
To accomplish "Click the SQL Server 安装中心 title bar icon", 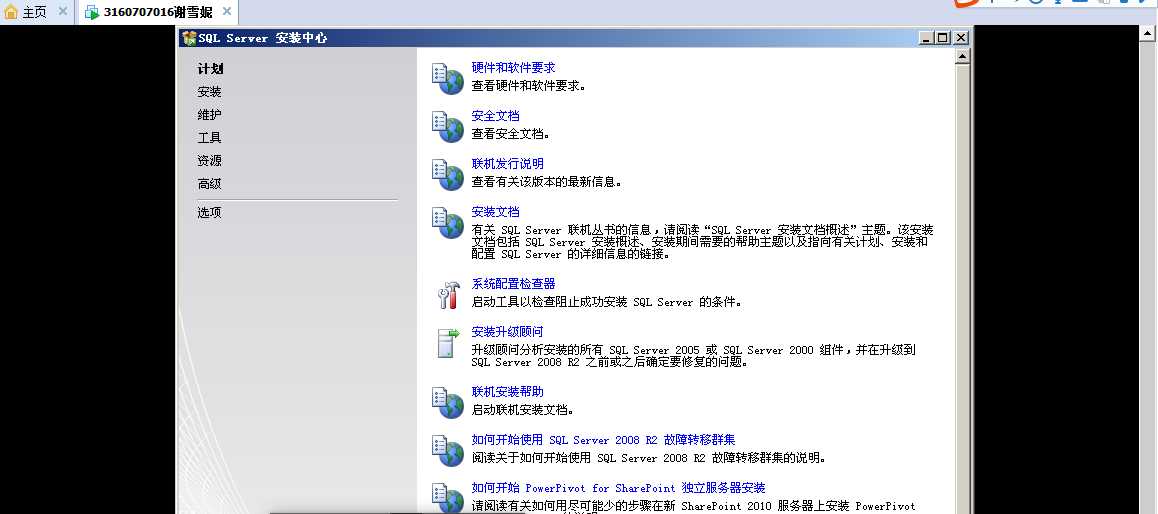I will pos(189,38).
